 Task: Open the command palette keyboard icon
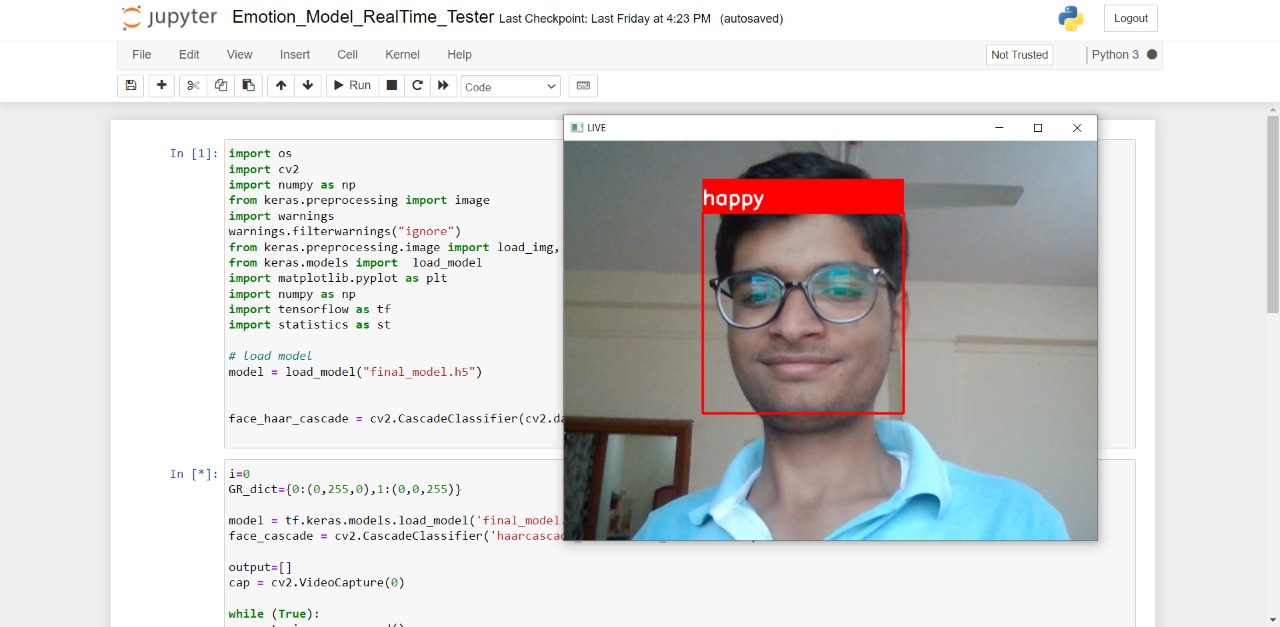[x=583, y=86]
